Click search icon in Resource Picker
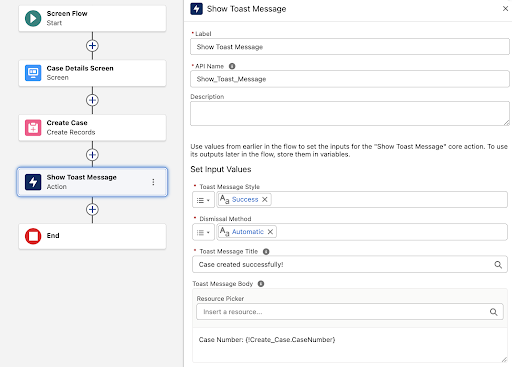512x367 pixels. click(x=493, y=312)
